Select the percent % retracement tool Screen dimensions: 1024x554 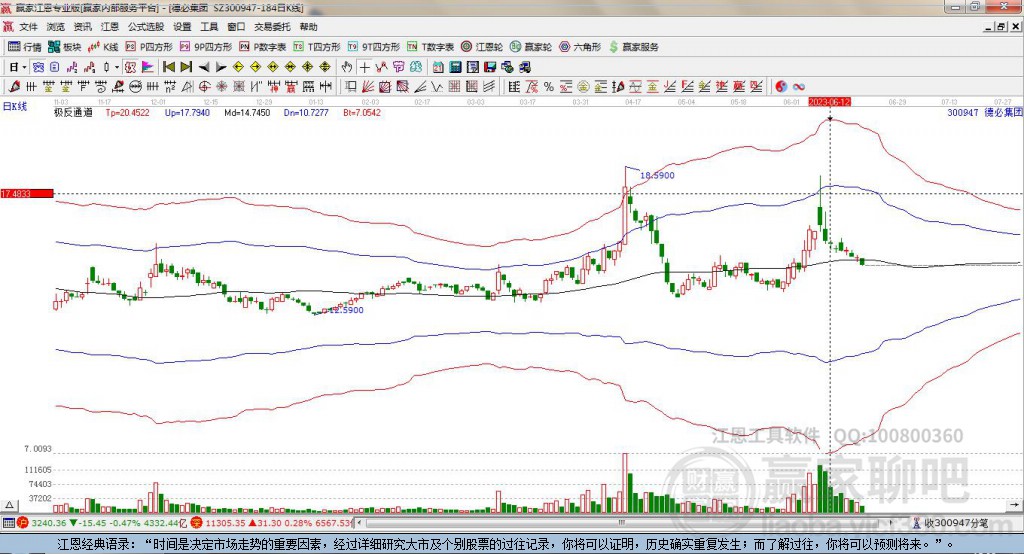(x=549, y=86)
